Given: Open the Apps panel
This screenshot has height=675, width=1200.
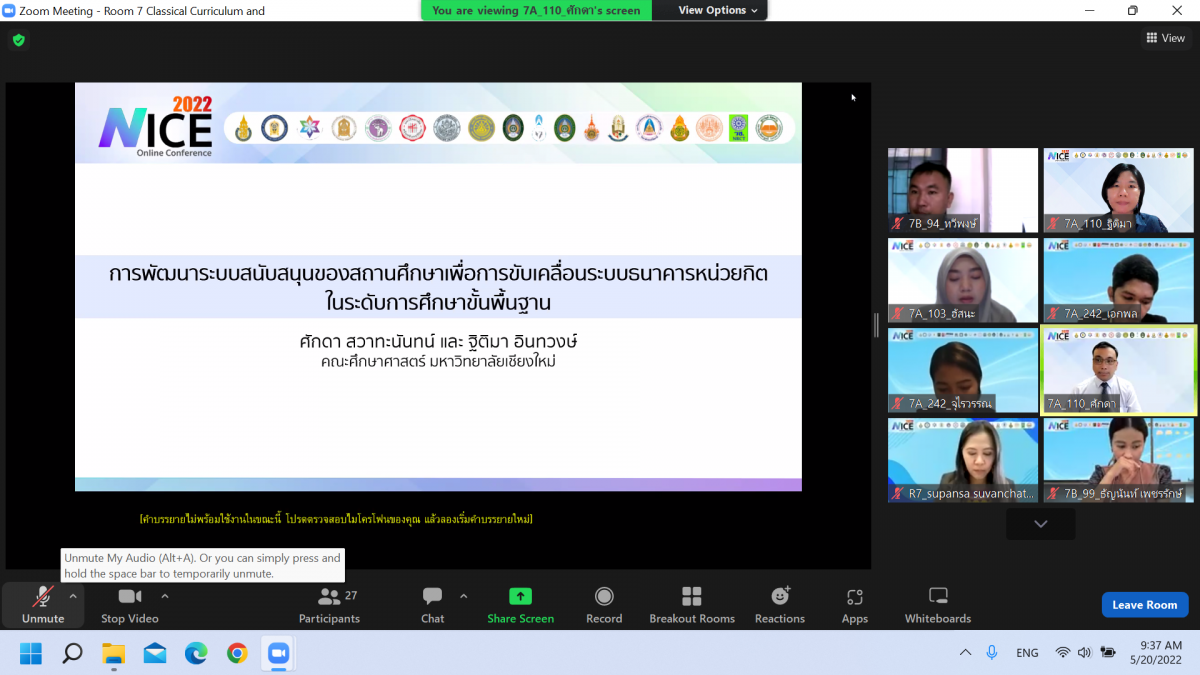Looking at the screenshot, I should (x=855, y=605).
